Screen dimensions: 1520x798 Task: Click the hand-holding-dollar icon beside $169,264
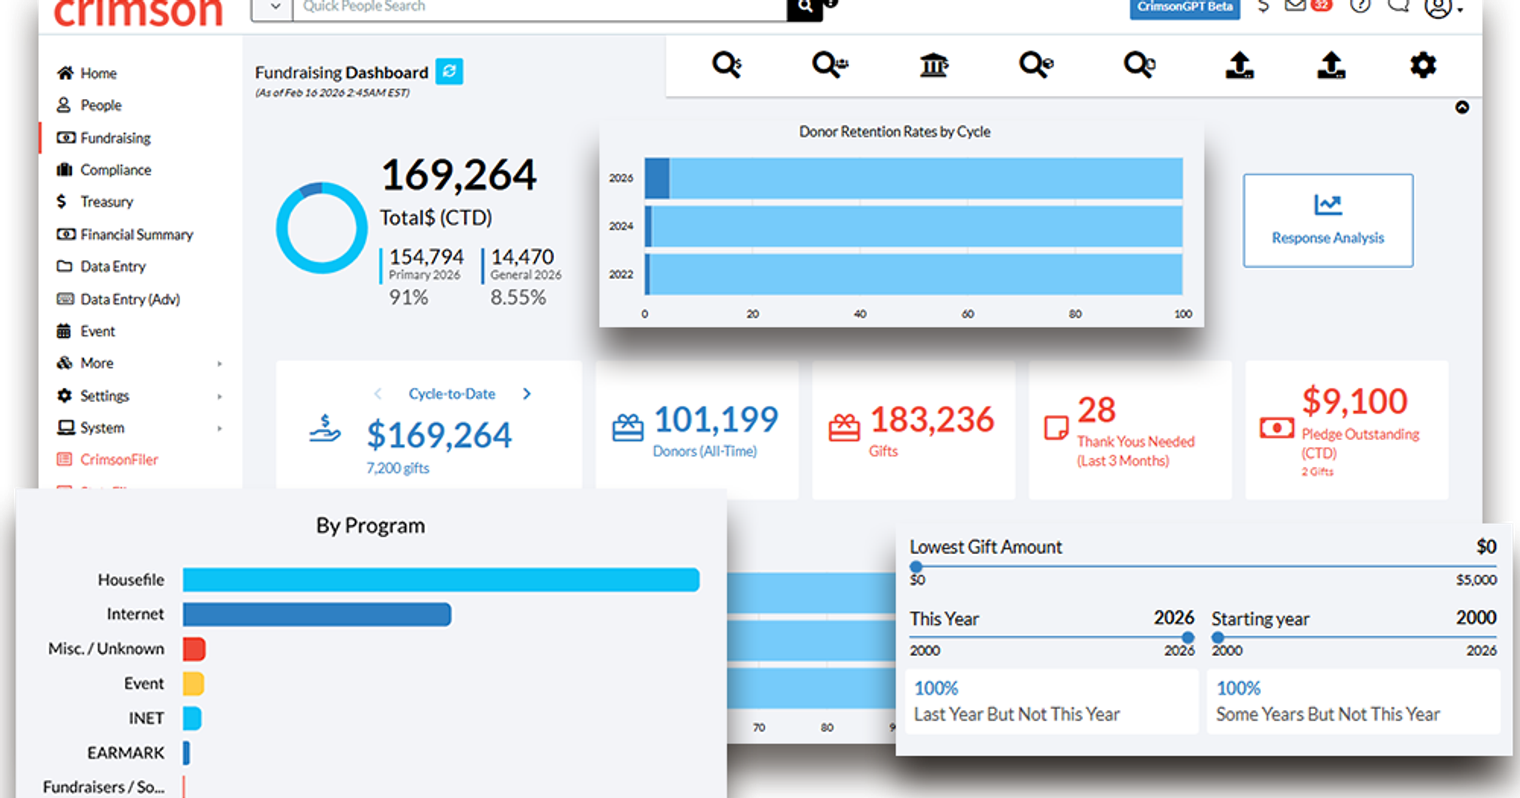[x=325, y=430]
